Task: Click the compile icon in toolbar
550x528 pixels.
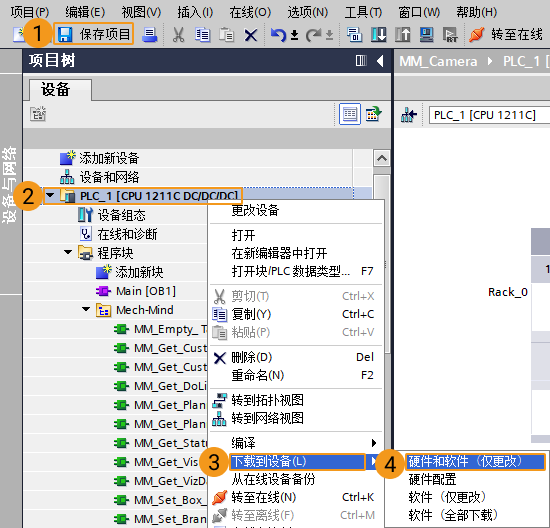Action: tap(354, 34)
